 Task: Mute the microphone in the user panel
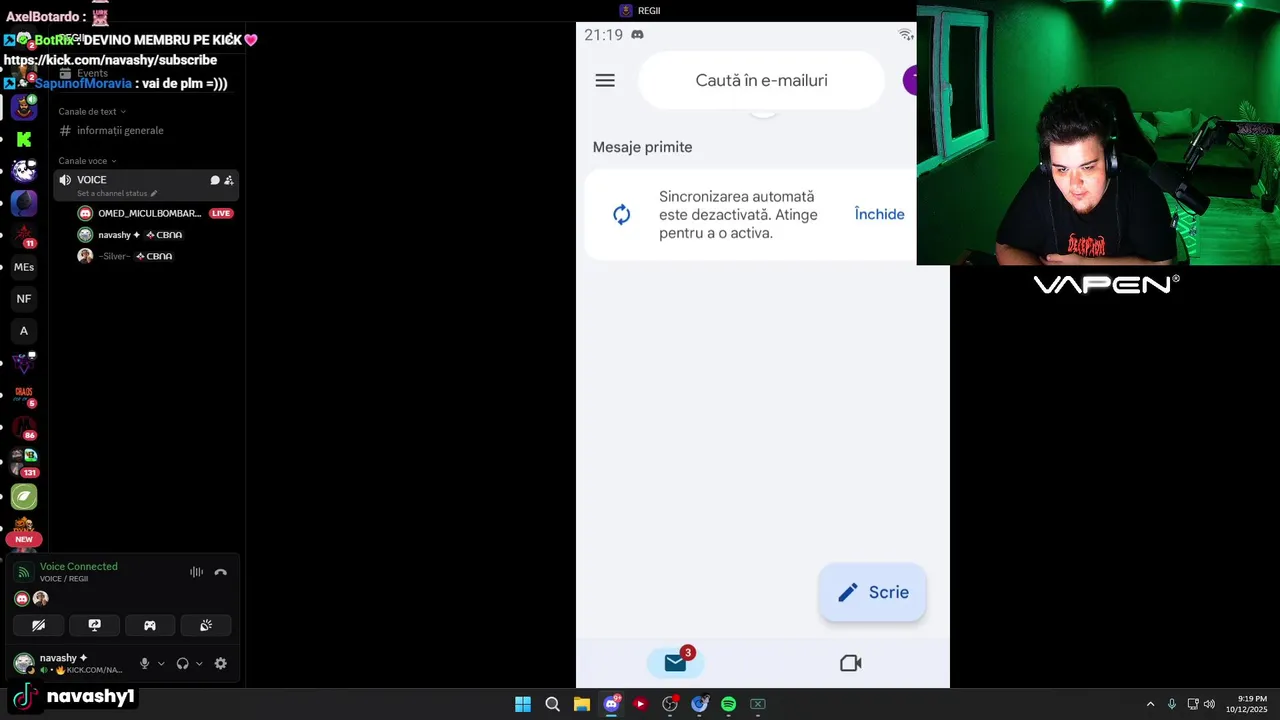coord(145,663)
